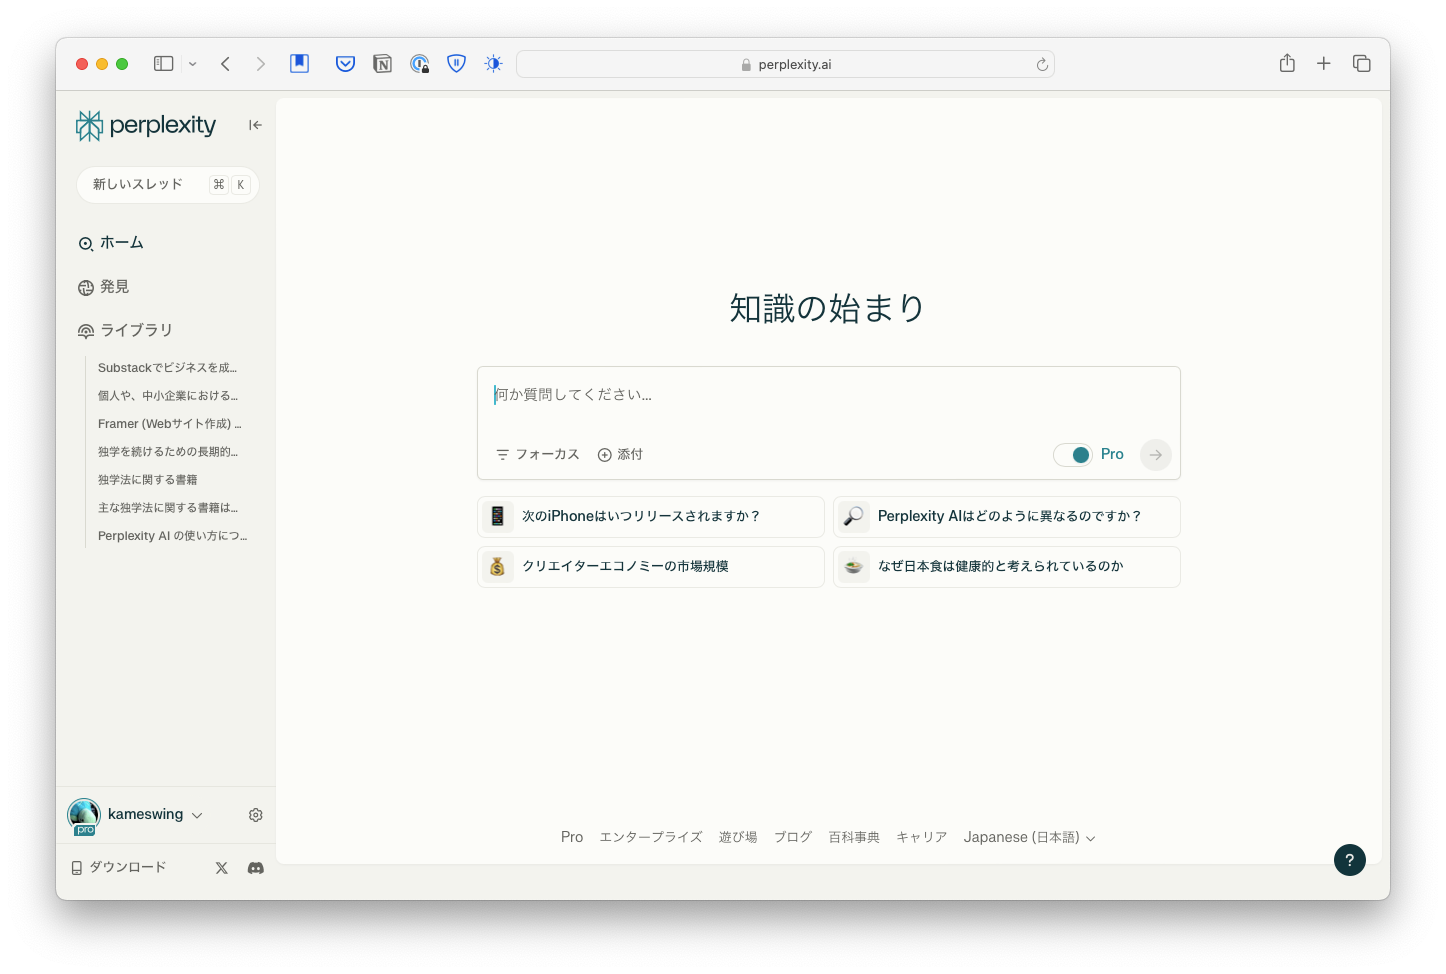The image size is (1446, 974).
Task: Open Safari tab group dropdown arrow
Action: pyautogui.click(x=193, y=64)
